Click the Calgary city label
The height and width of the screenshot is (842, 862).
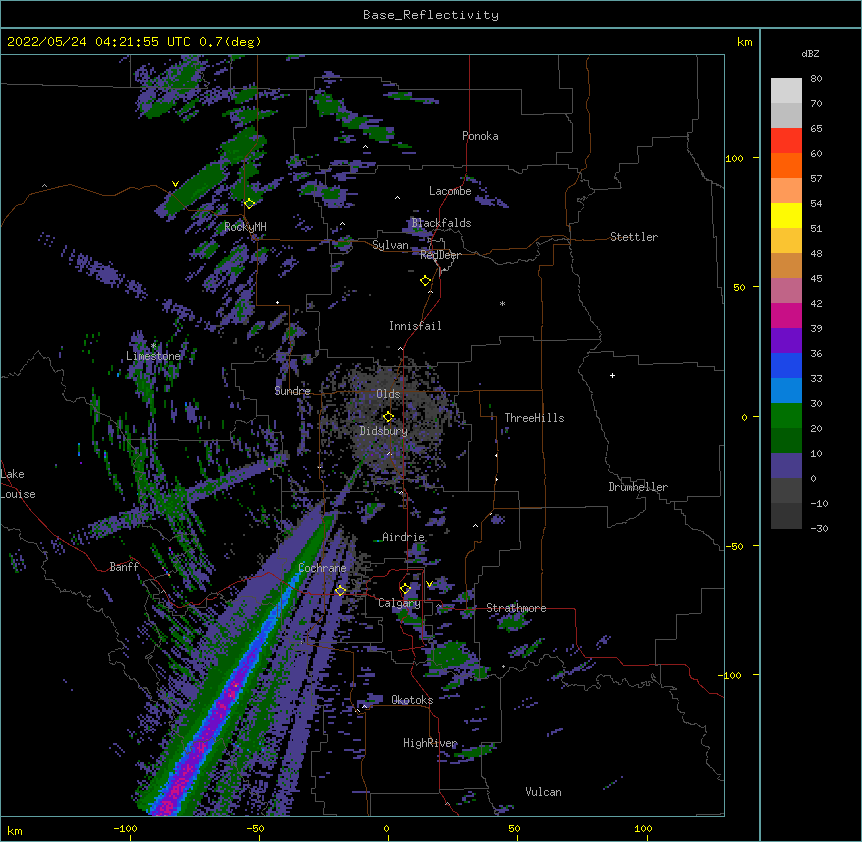coord(399,603)
